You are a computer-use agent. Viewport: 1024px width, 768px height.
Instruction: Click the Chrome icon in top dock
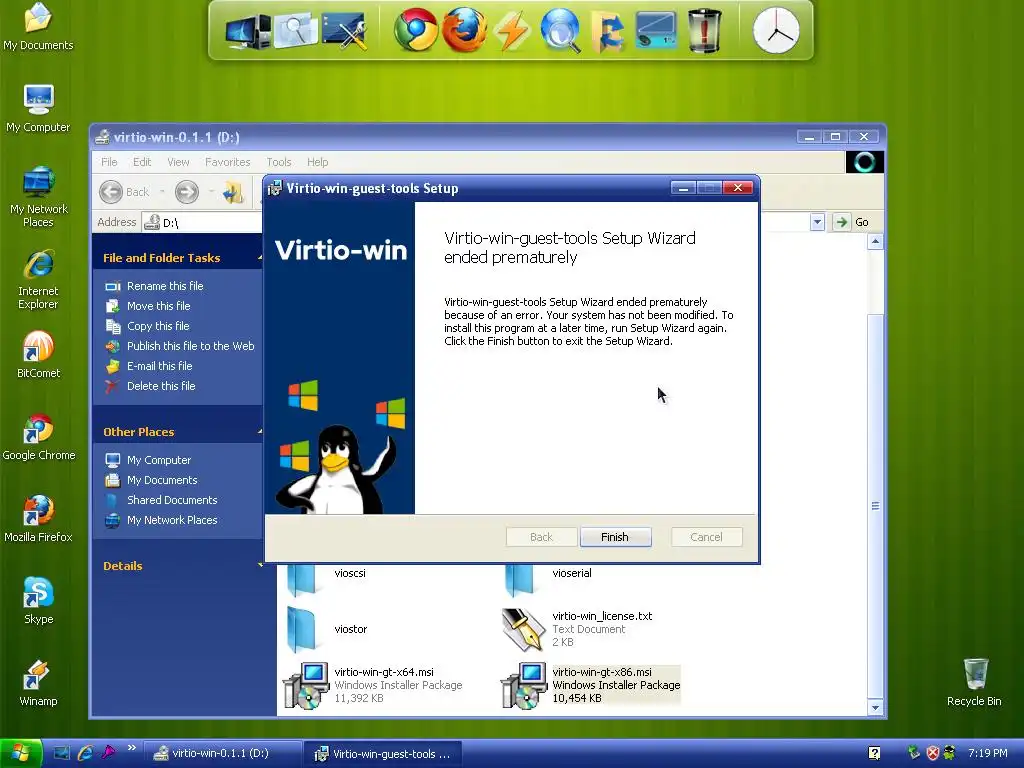(x=415, y=30)
